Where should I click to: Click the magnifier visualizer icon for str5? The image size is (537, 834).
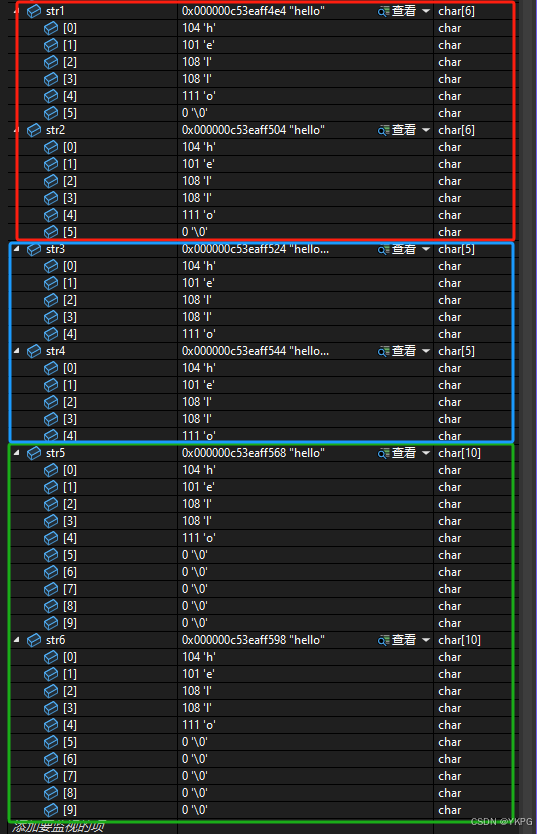(383, 454)
